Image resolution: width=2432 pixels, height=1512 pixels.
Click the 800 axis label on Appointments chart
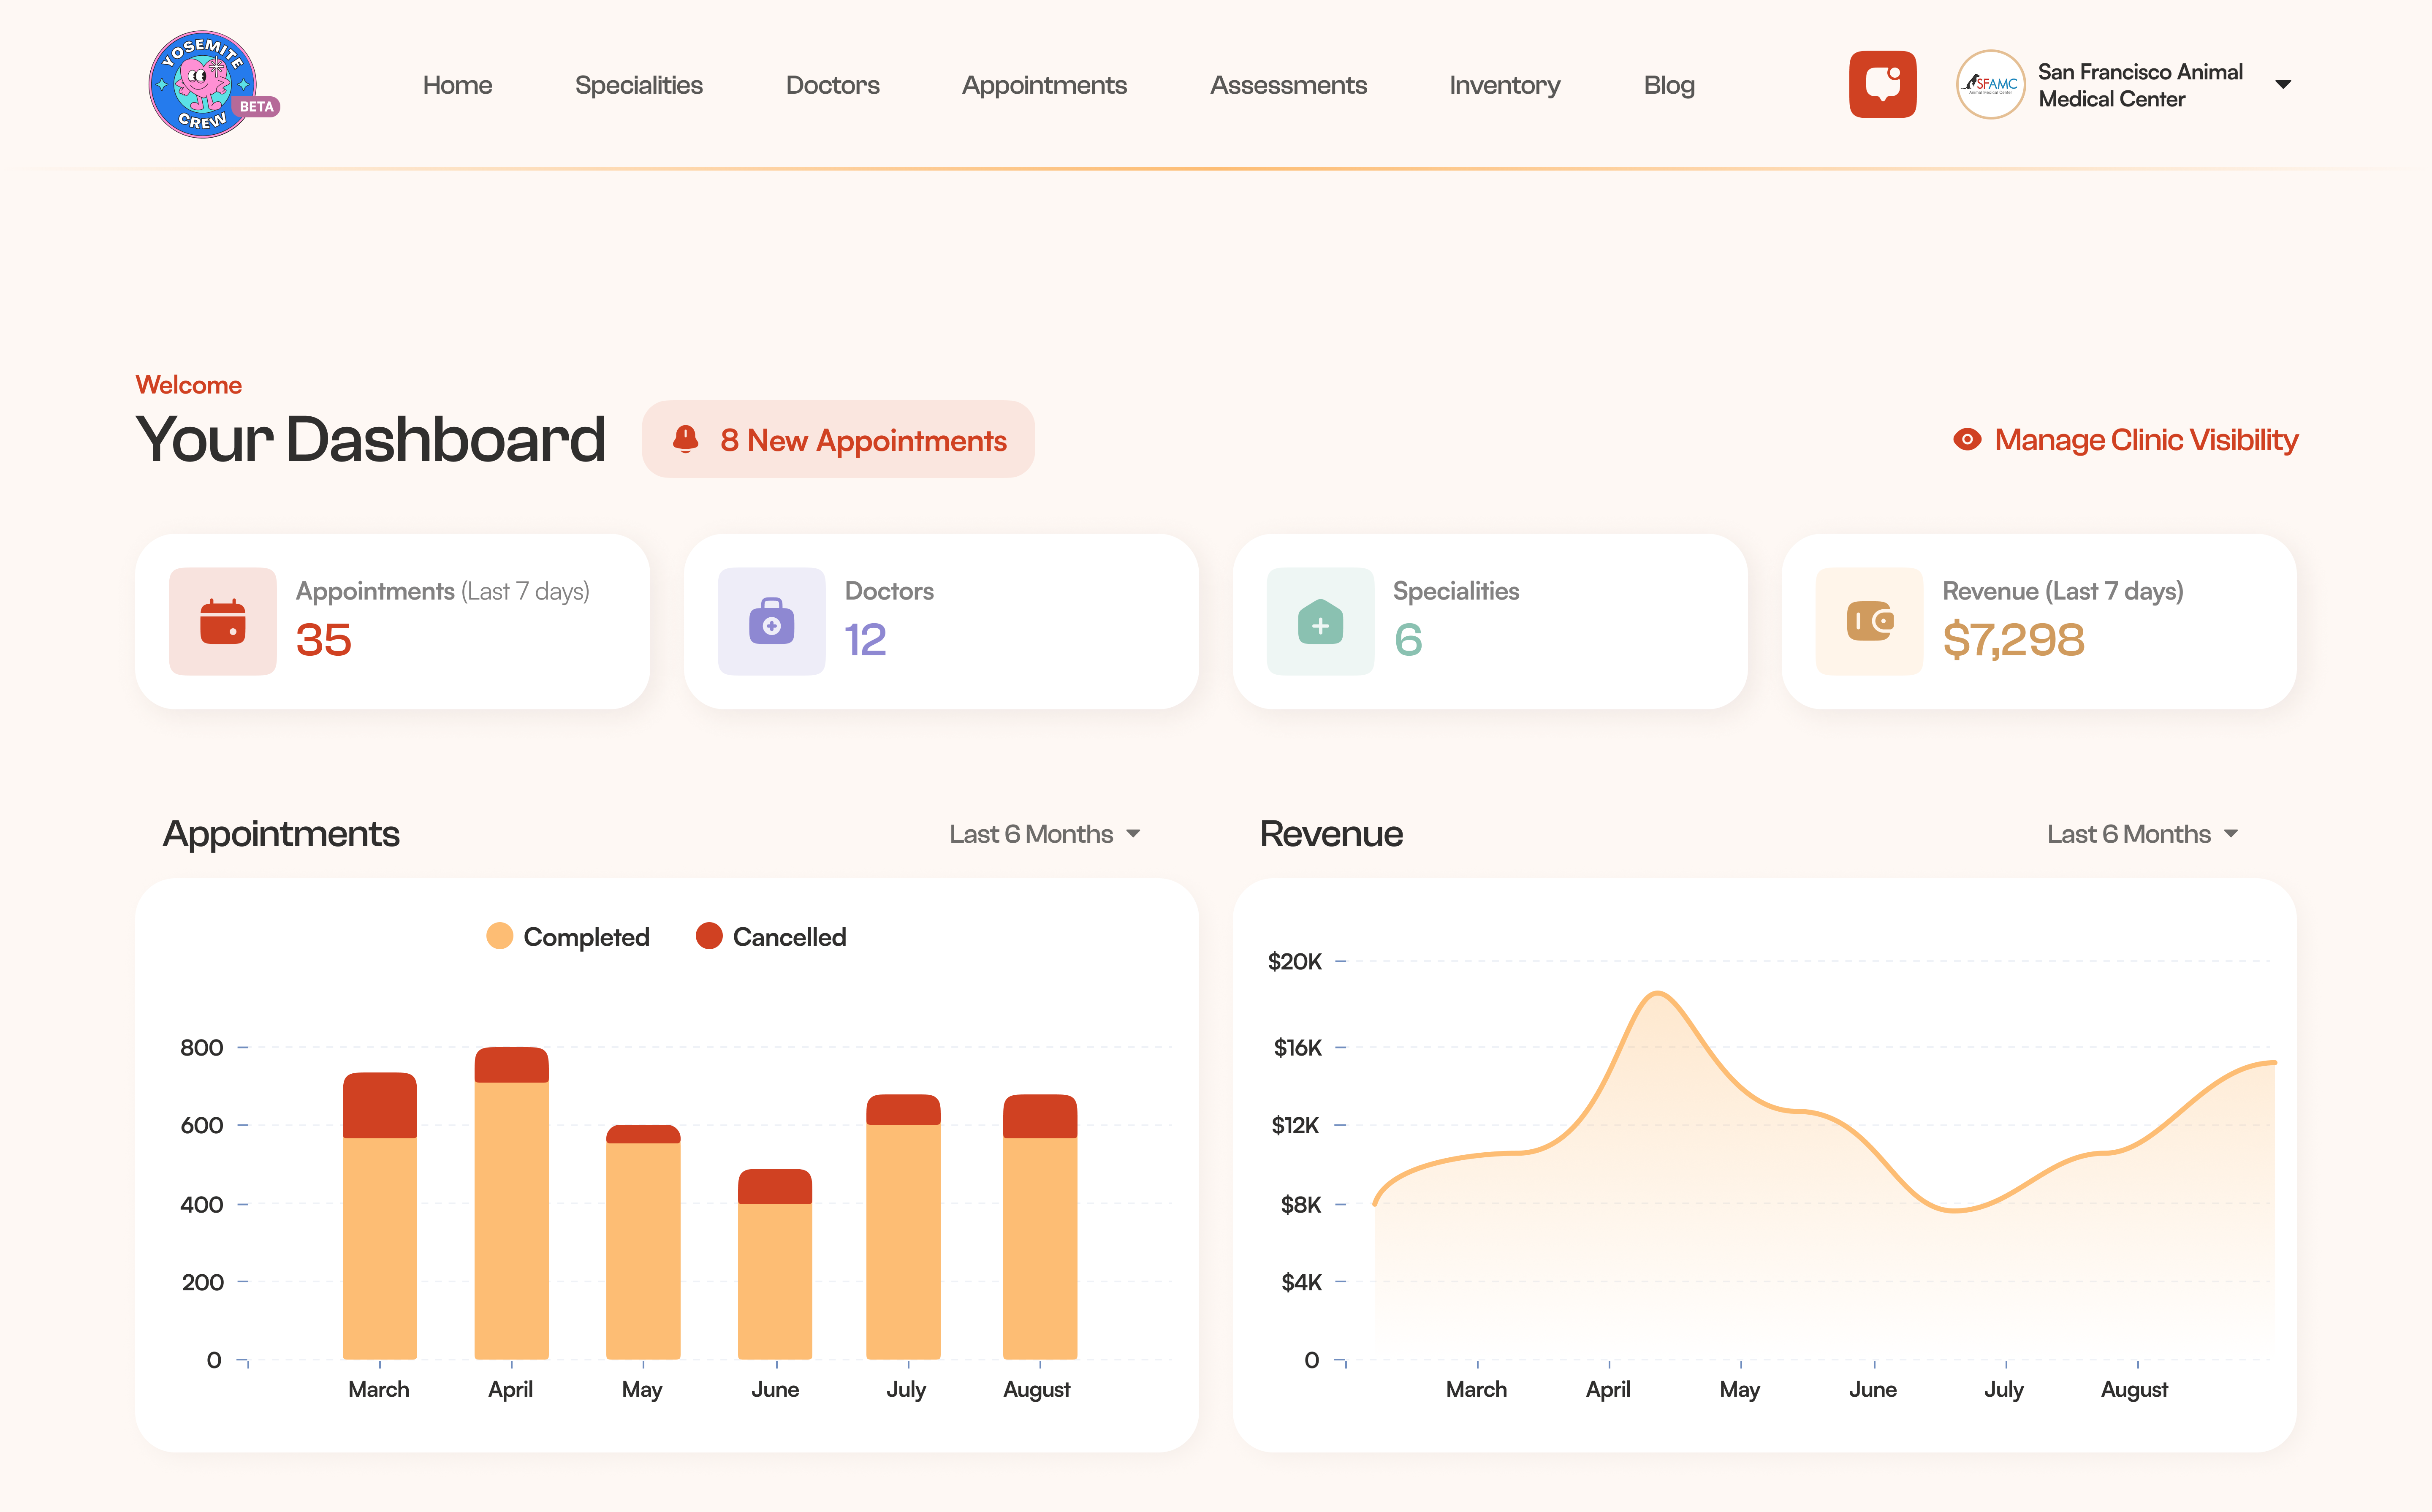201,1047
